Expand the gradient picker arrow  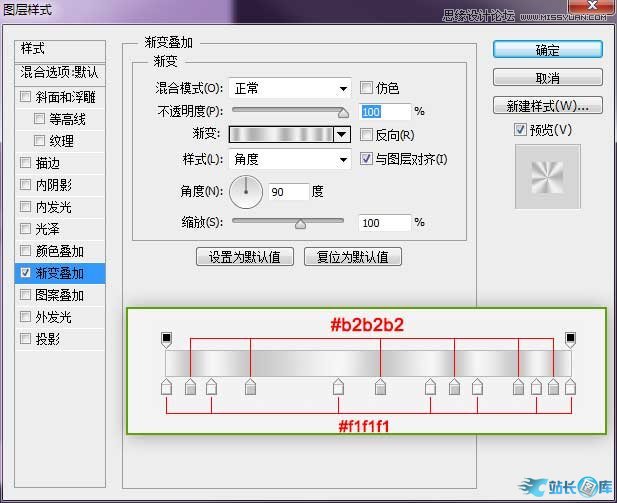coord(342,134)
